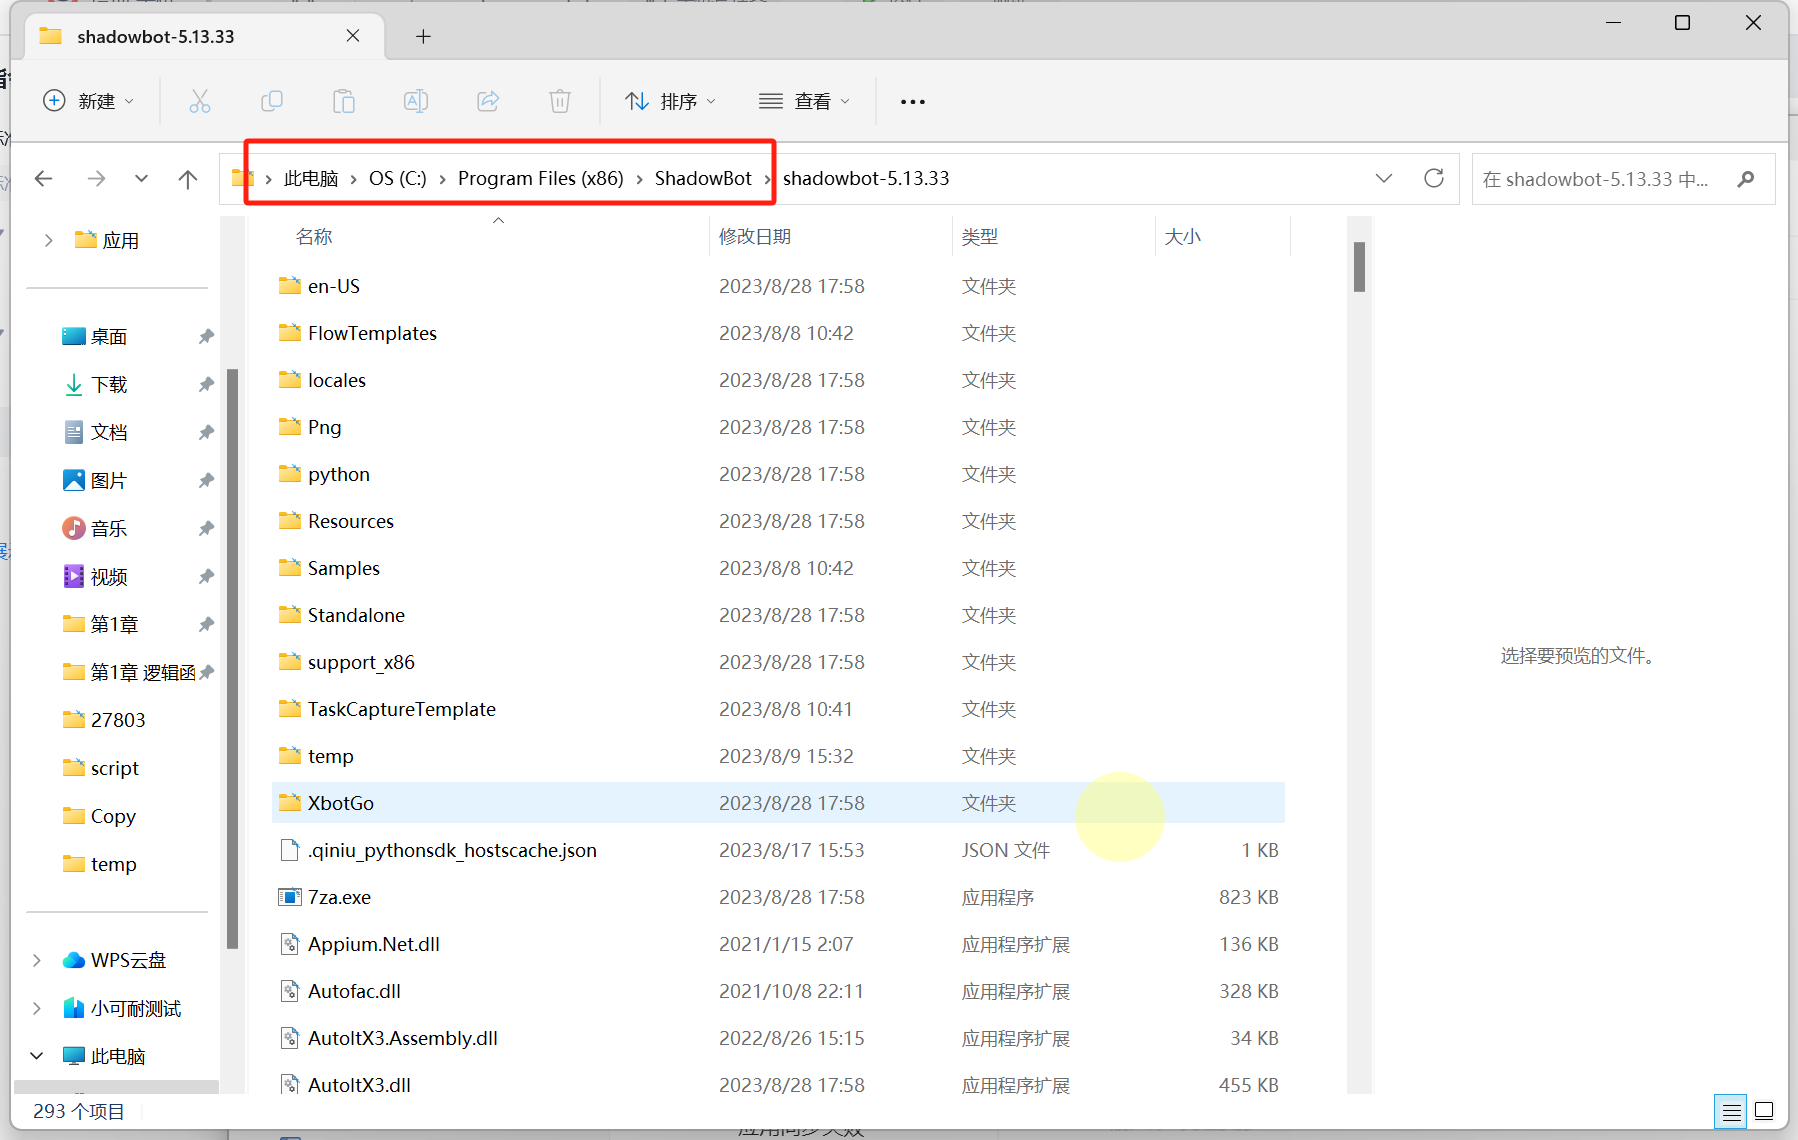The image size is (1798, 1140).
Task: Go forward with the right arrow
Action: (x=96, y=178)
